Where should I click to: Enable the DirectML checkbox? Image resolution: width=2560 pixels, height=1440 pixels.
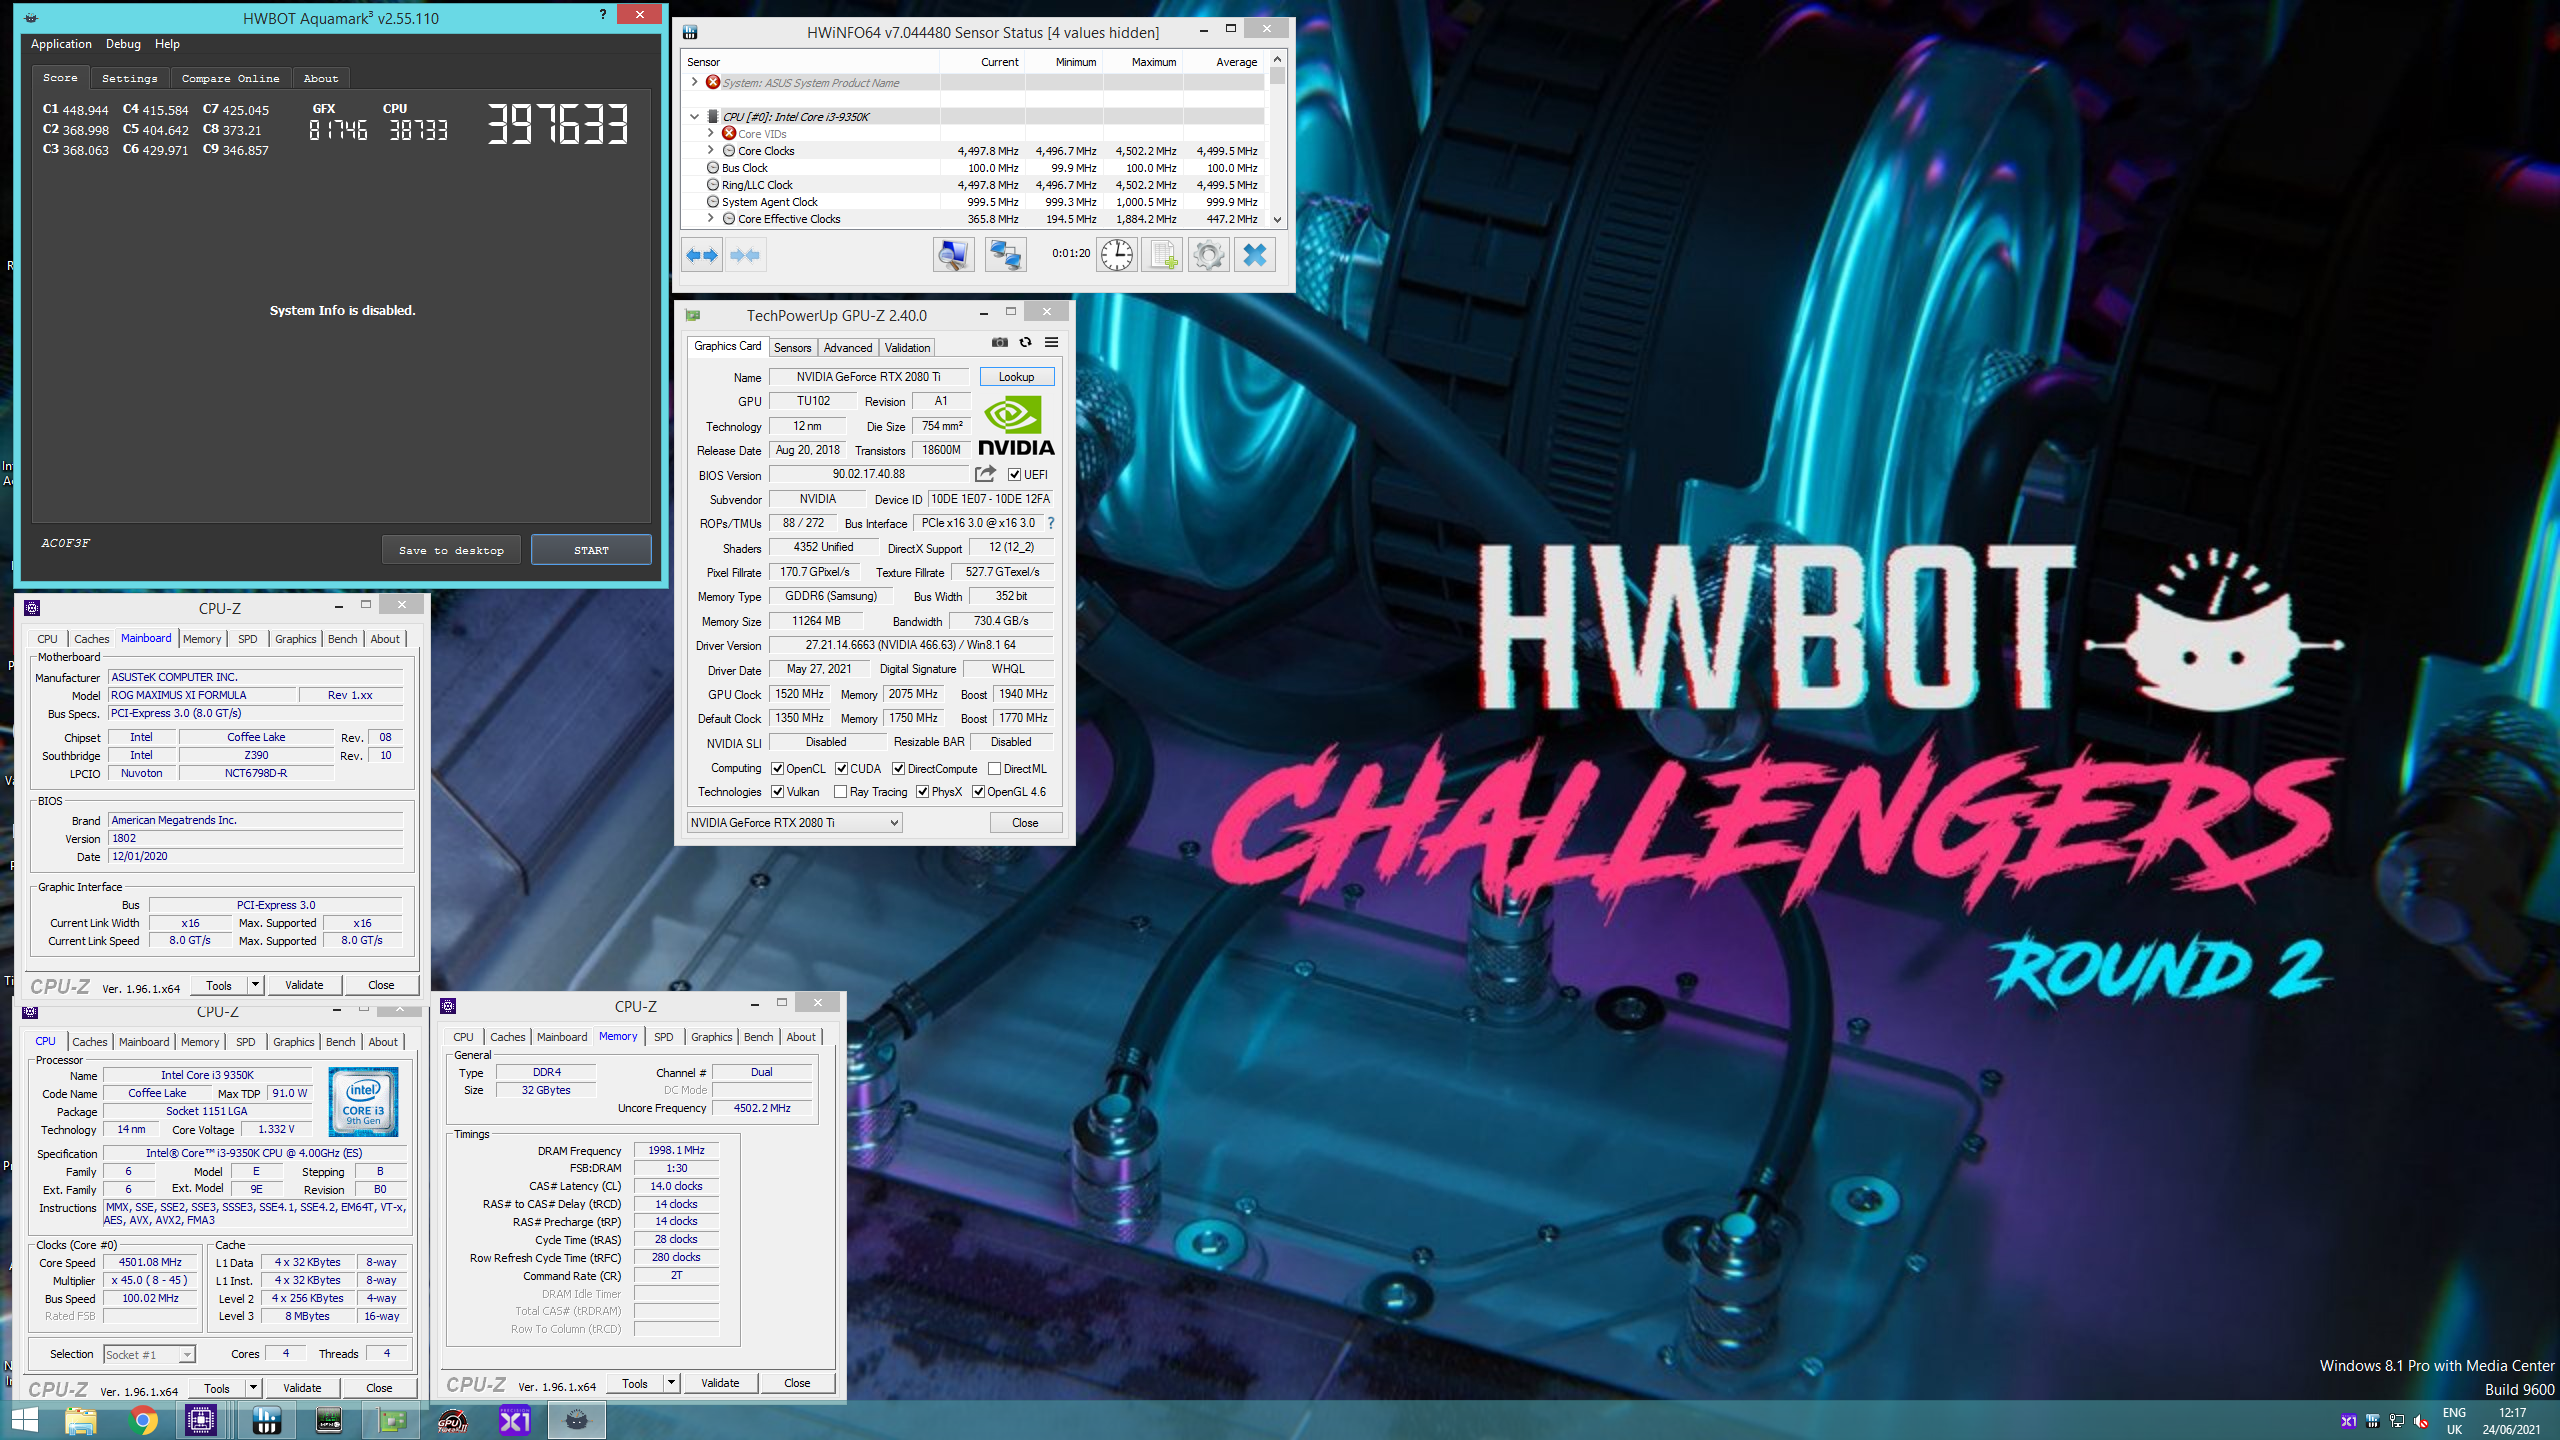(x=994, y=769)
